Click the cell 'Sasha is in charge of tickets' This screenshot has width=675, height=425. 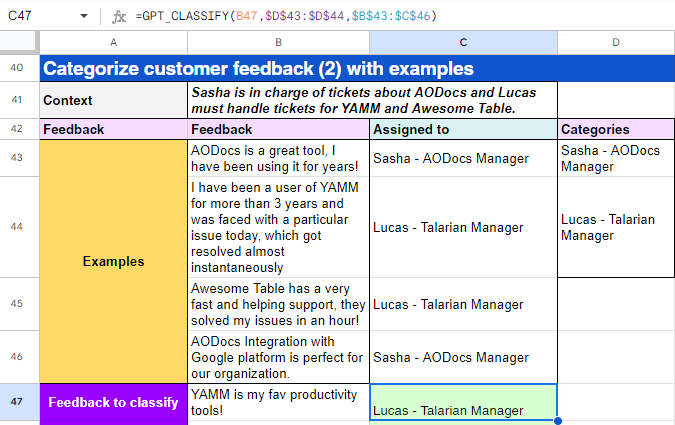(x=372, y=100)
